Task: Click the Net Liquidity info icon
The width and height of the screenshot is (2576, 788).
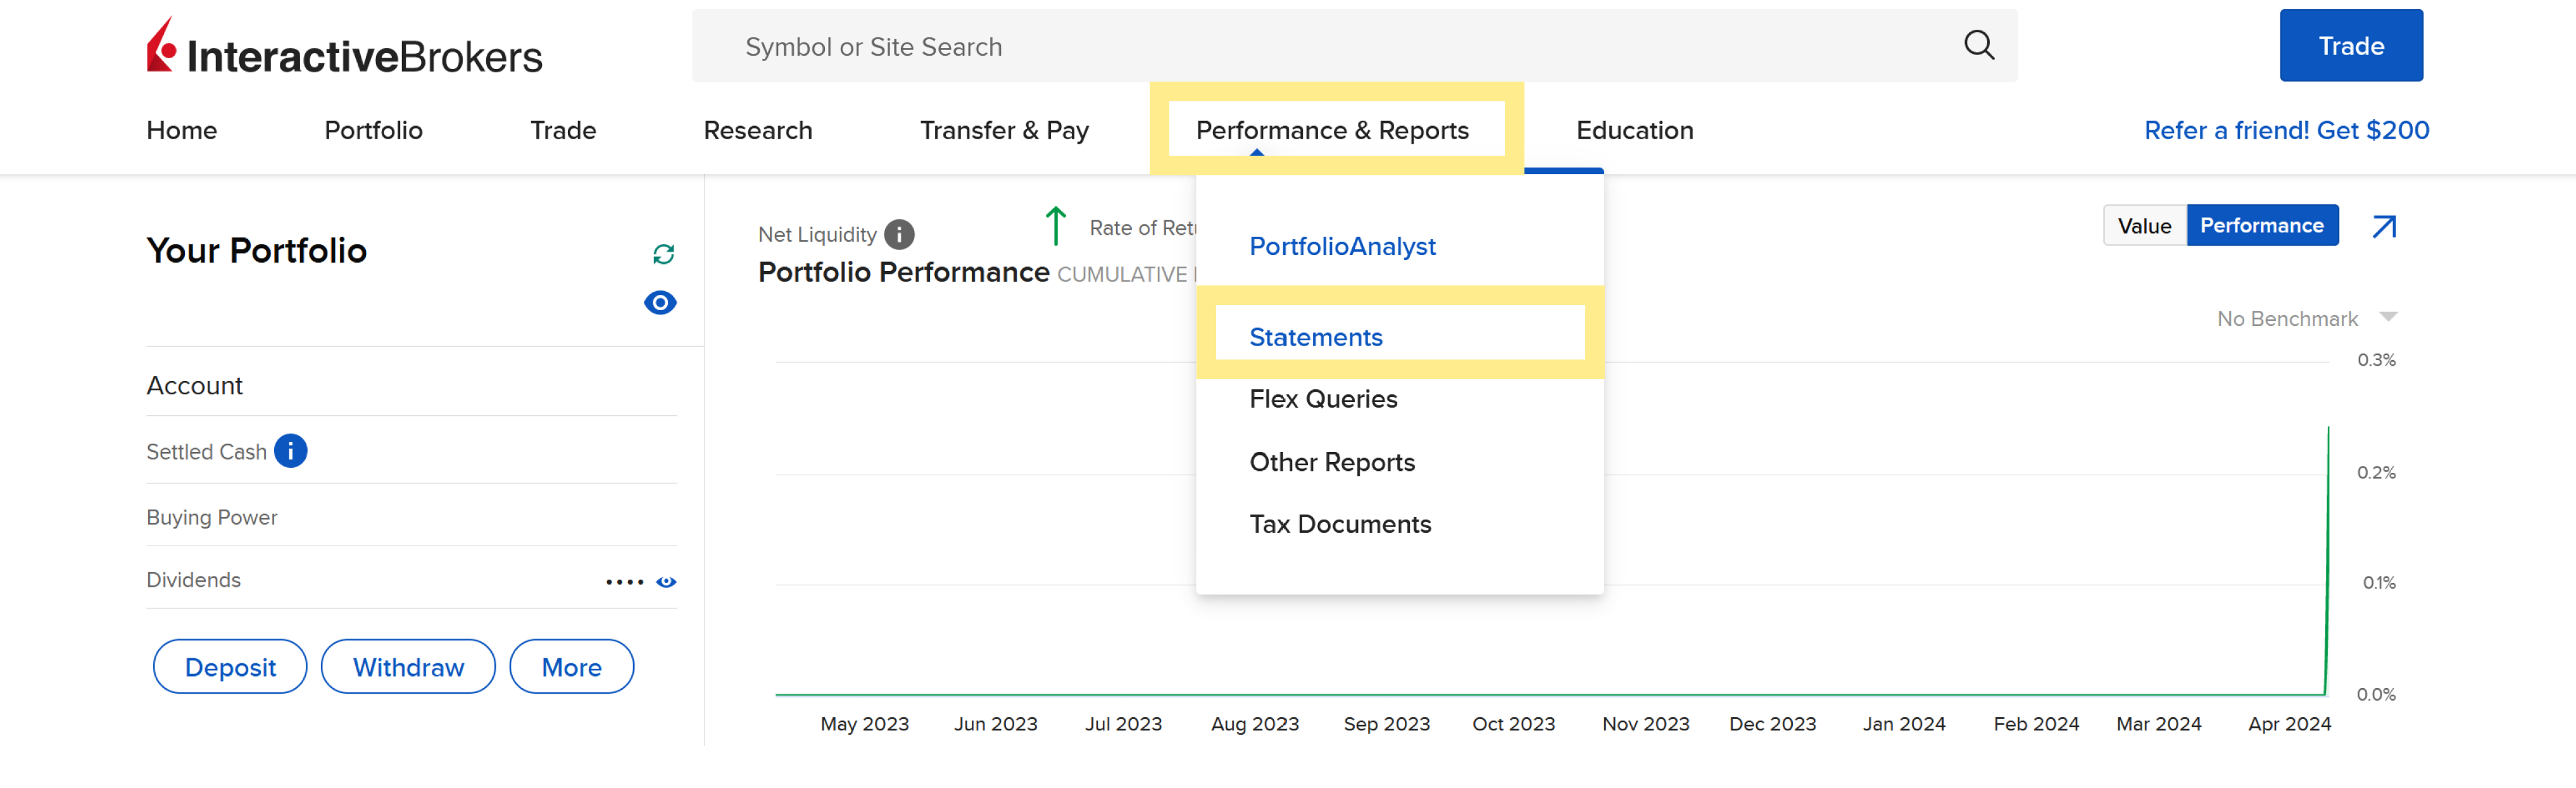Action: [899, 234]
